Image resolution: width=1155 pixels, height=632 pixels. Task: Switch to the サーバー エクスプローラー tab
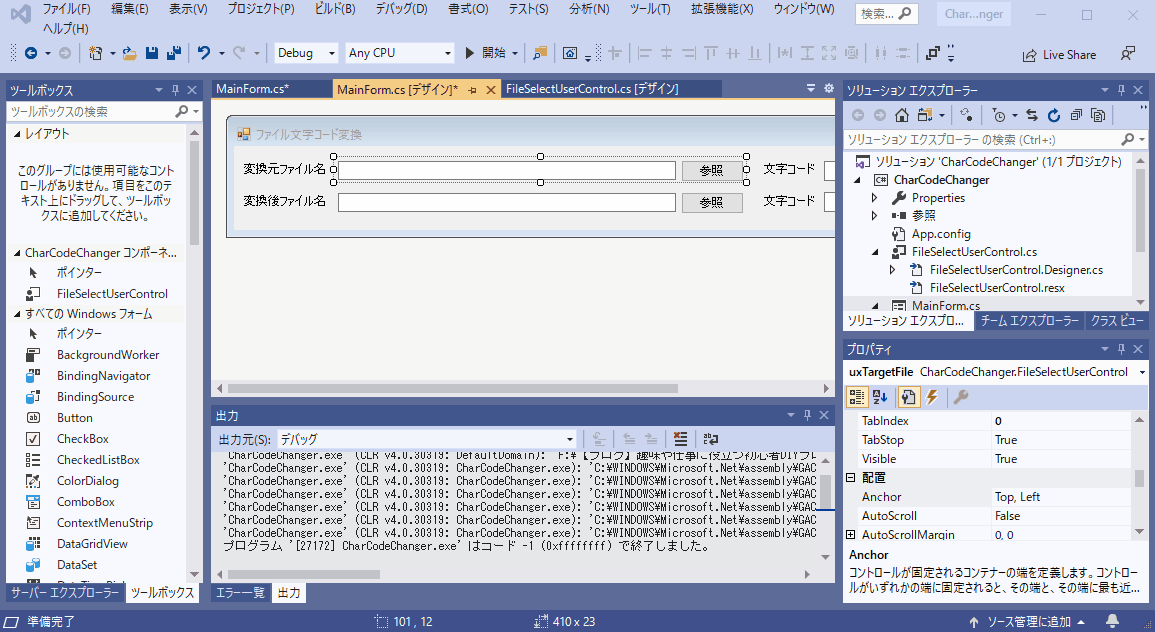pos(65,592)
